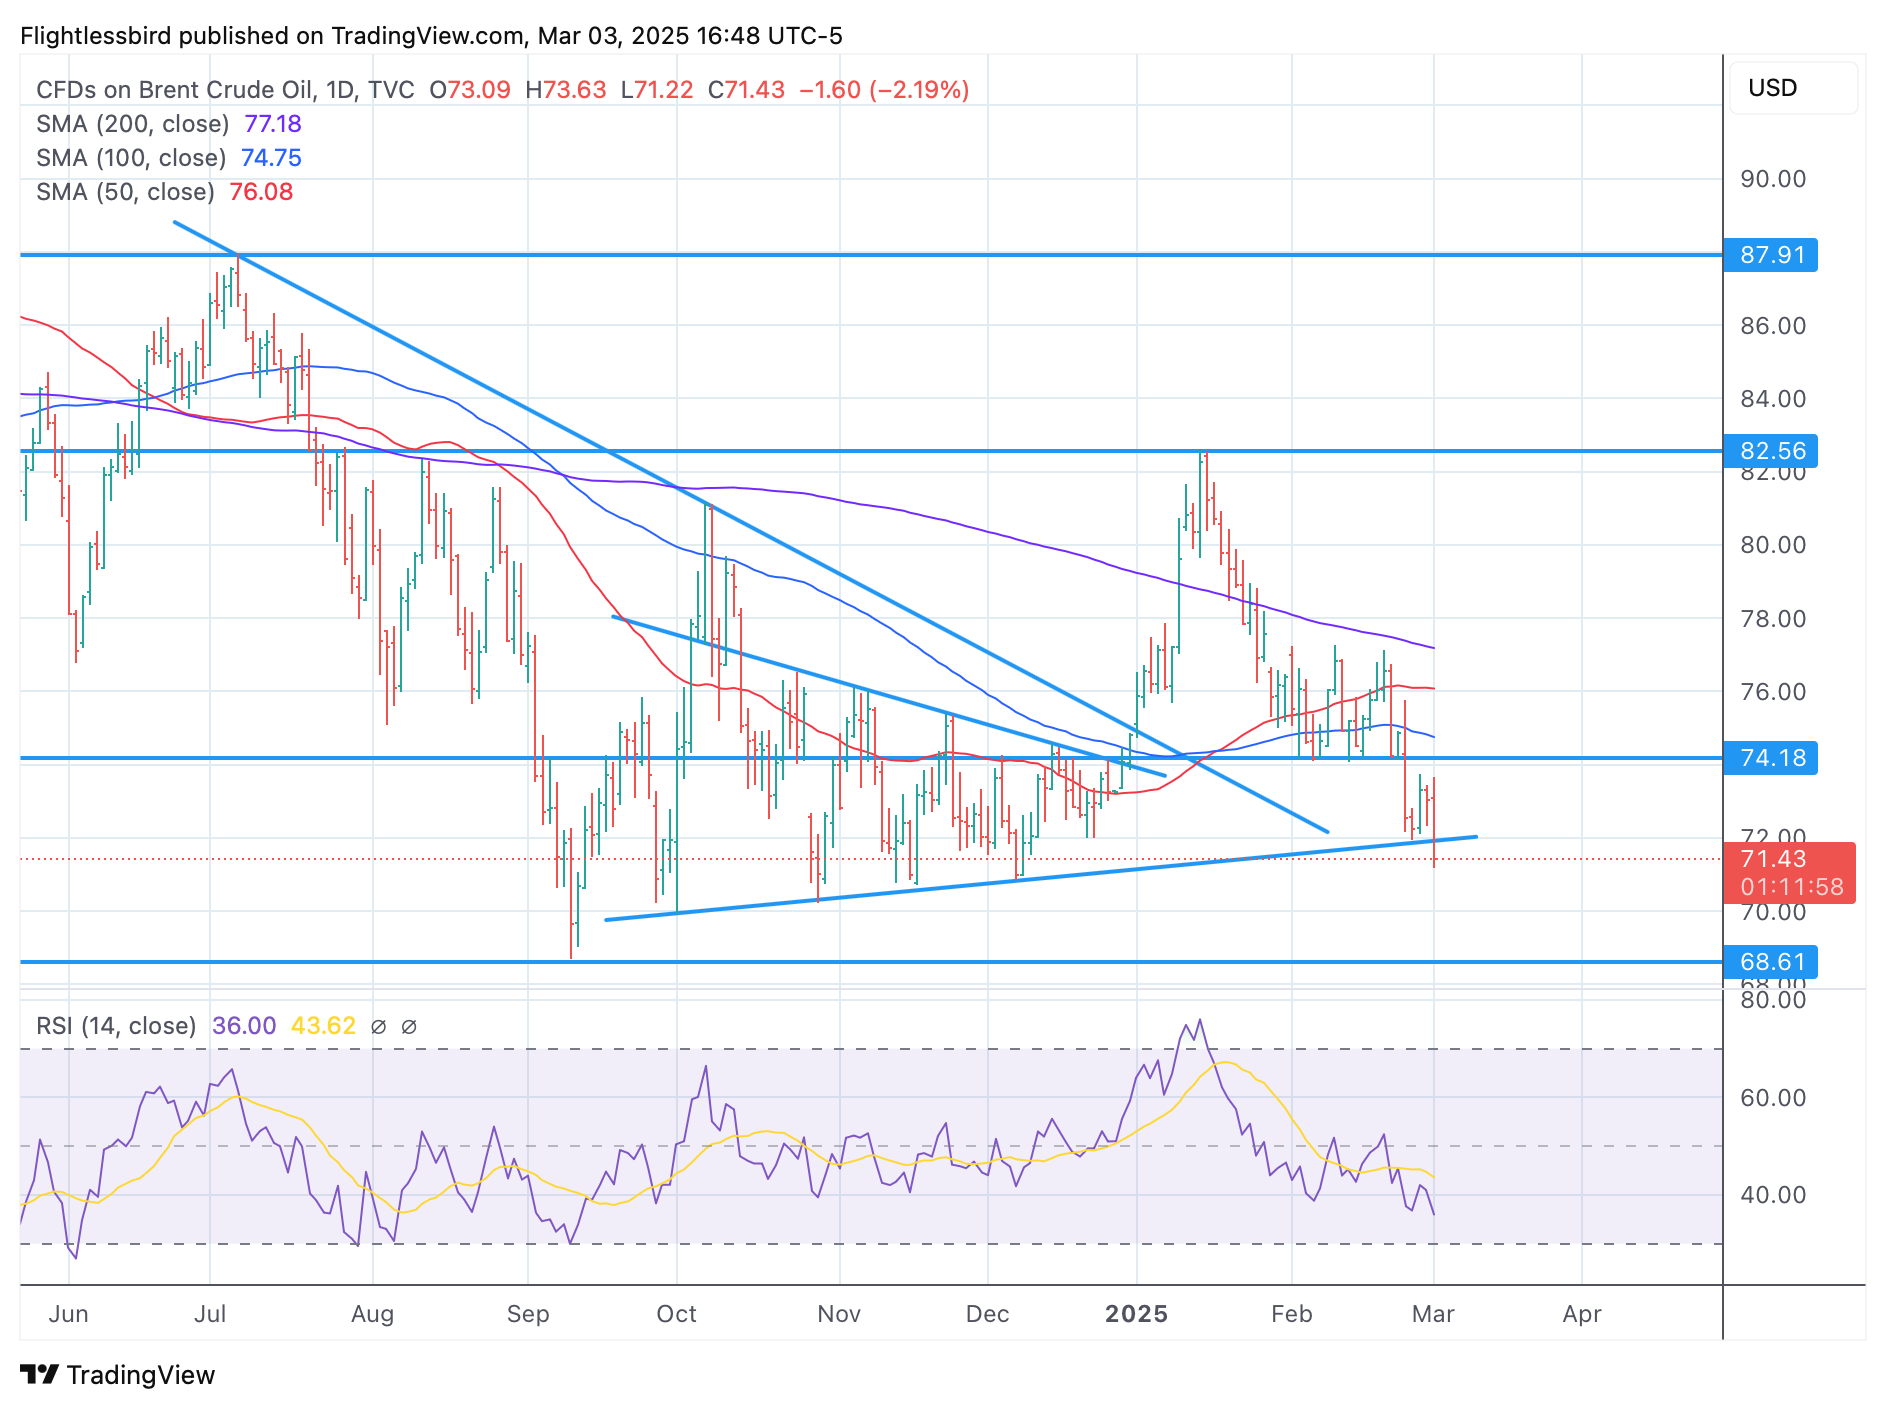
Task: Click the Aug label on time axis
Action: 372,1314
